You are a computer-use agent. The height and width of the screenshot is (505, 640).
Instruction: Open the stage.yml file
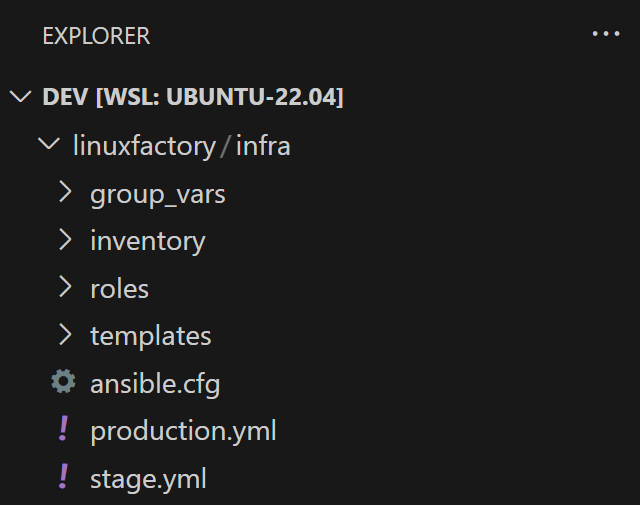[148, 479]
